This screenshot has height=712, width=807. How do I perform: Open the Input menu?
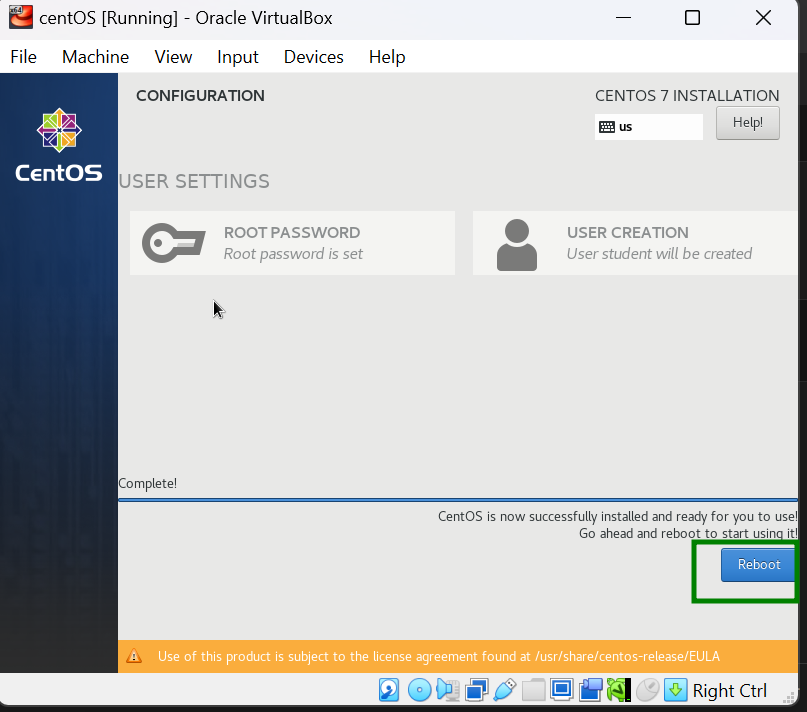[x=238, y=57]
